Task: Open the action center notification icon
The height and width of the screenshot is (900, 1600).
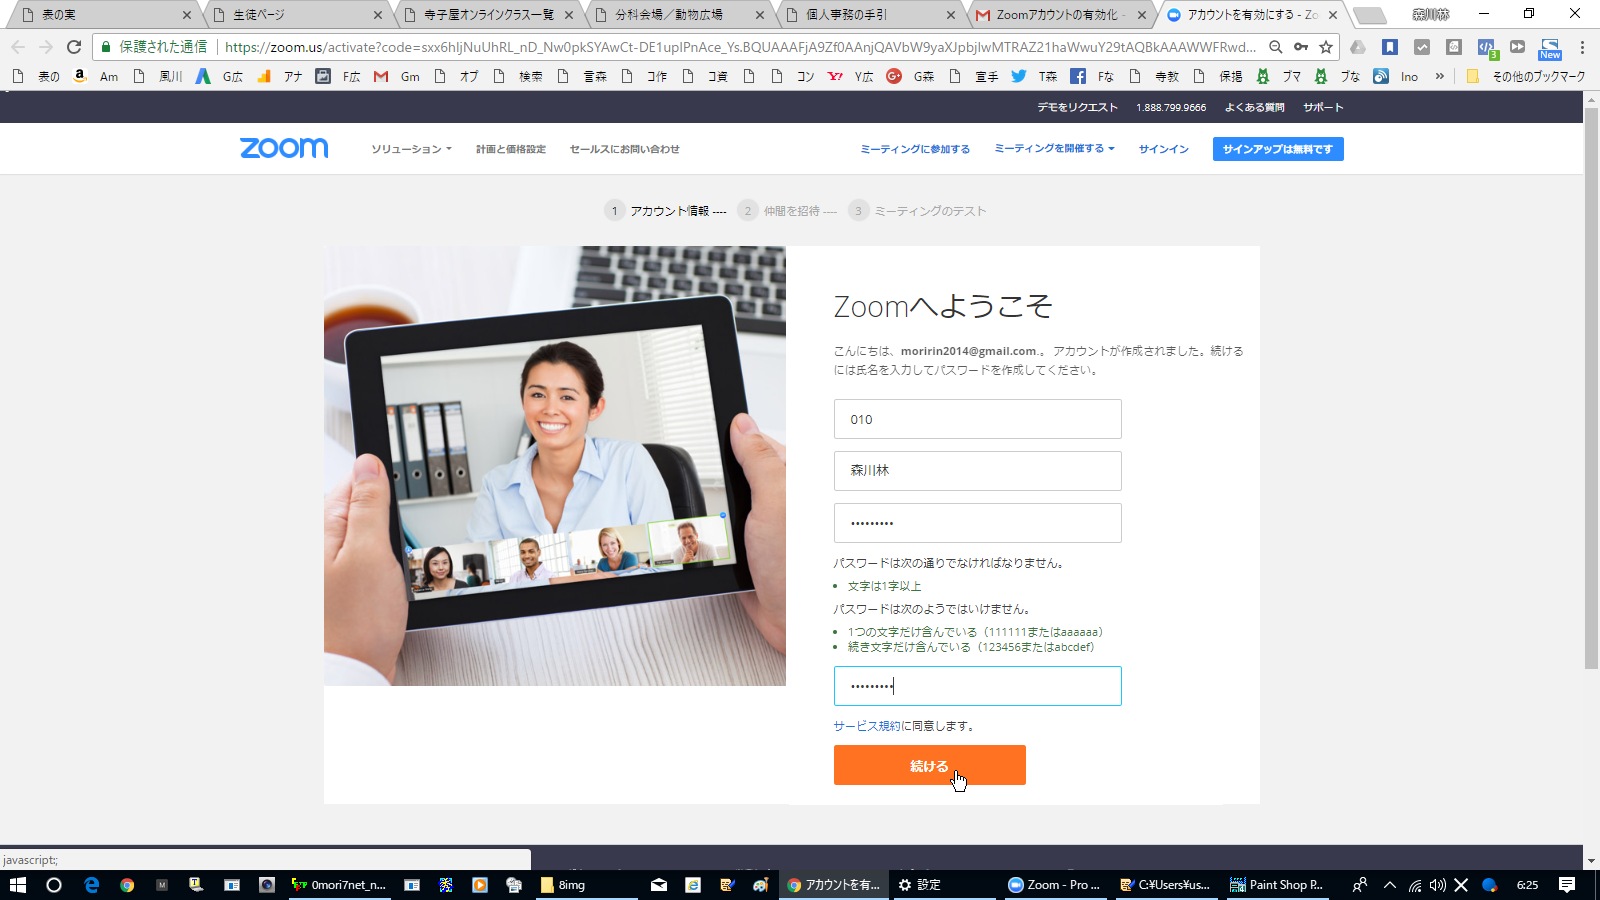Action: tap(1567, 885)
